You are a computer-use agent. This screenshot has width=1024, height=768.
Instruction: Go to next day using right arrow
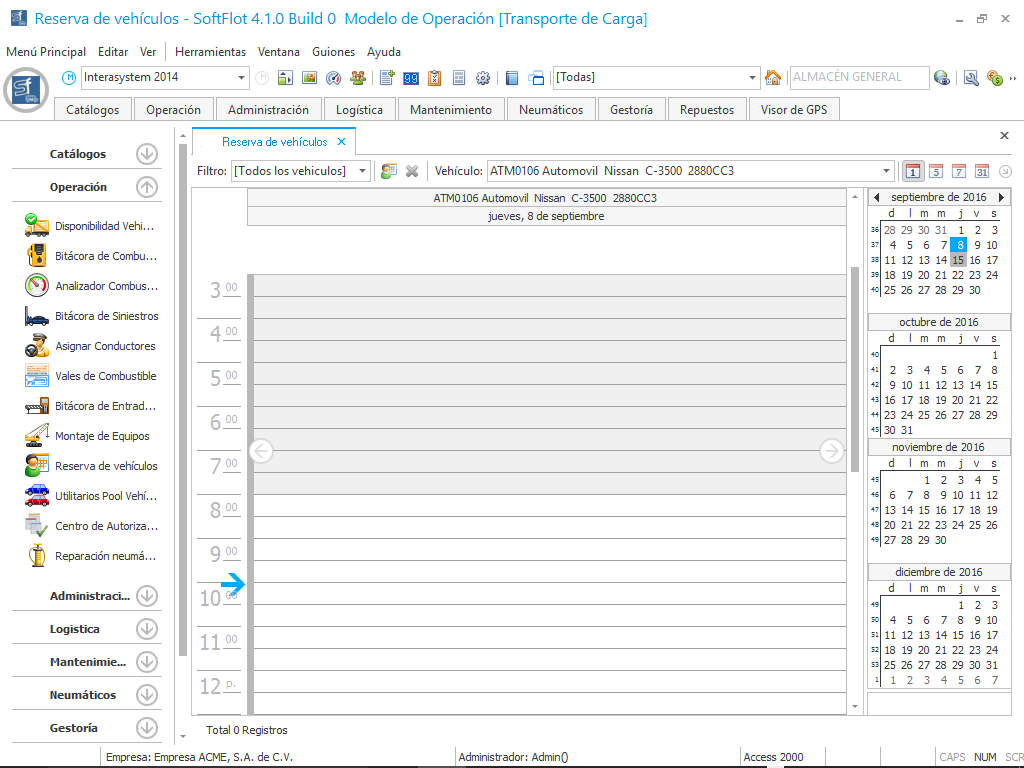pyautogui.click(x=831, y=451)
